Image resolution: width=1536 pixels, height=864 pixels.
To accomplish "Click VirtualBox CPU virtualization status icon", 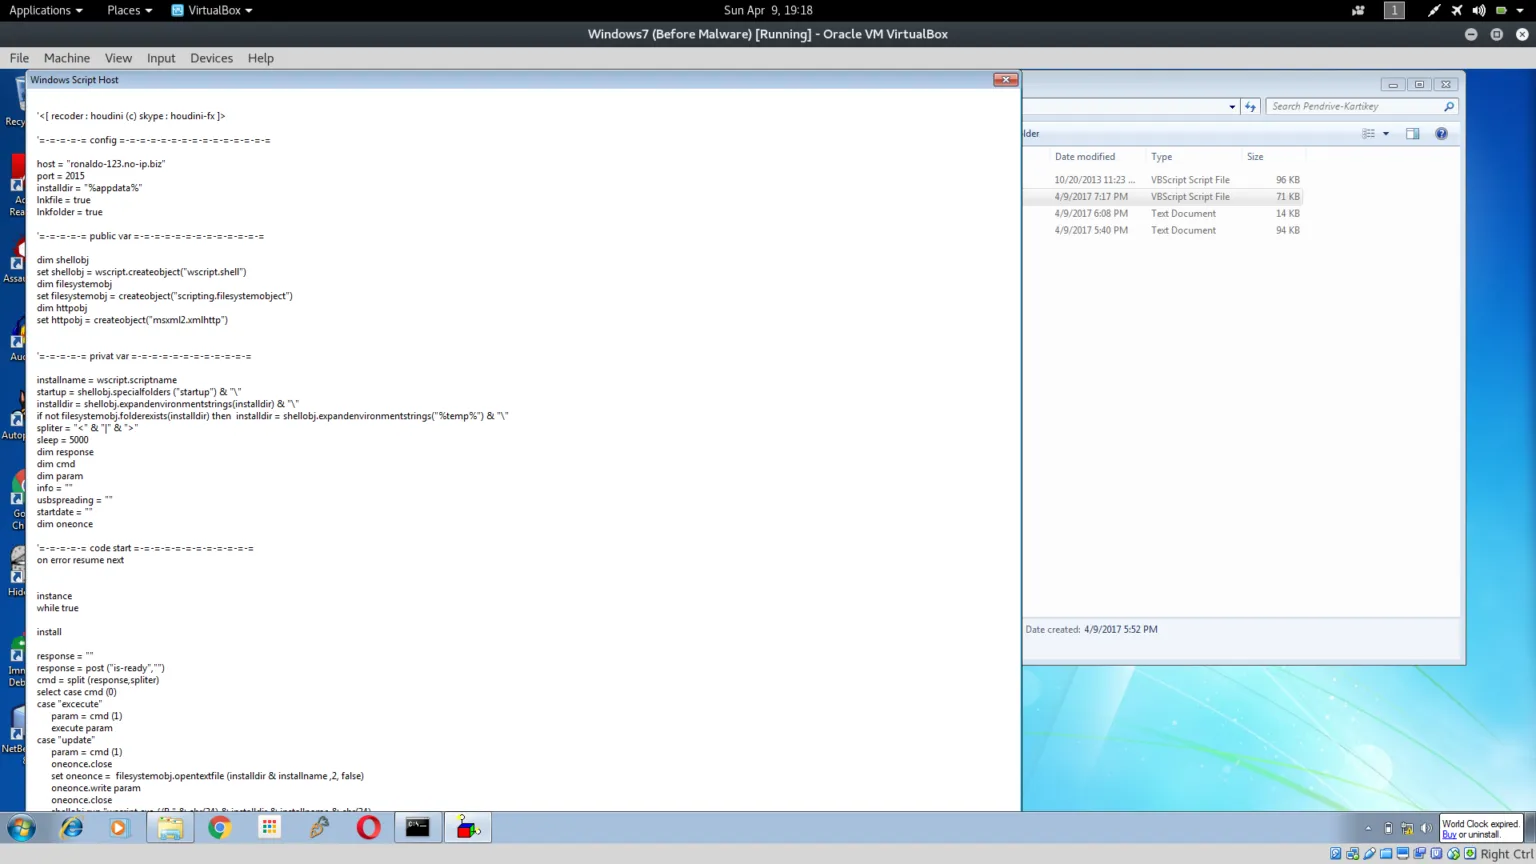I will coord(1437,854).
